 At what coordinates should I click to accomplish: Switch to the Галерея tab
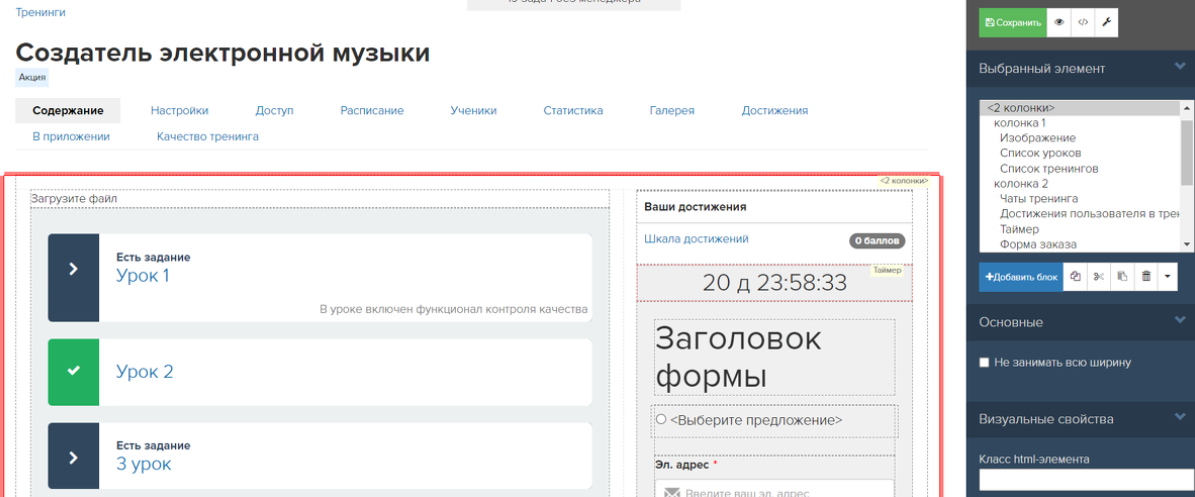coord(672,111)
